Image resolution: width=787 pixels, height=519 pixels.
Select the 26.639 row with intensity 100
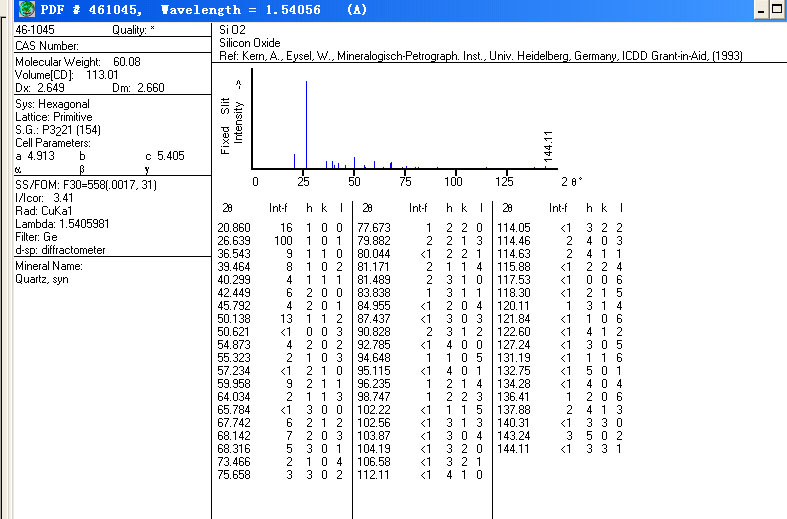click(x=281, y=240)
